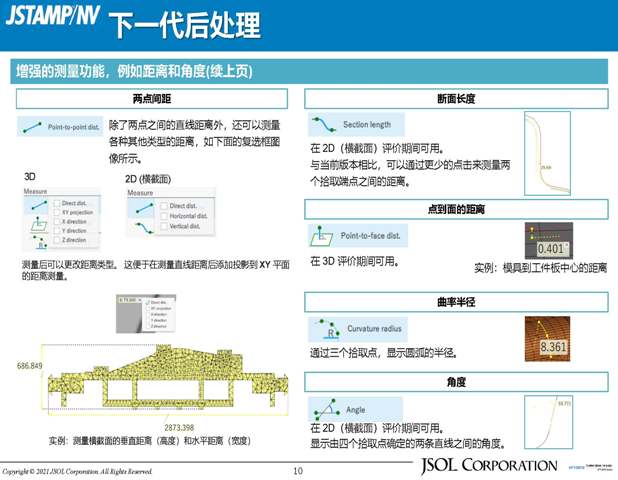The image size is (618, 480).
Task: Pick the Angle measurement icon
Action: [x=324, y=408]
